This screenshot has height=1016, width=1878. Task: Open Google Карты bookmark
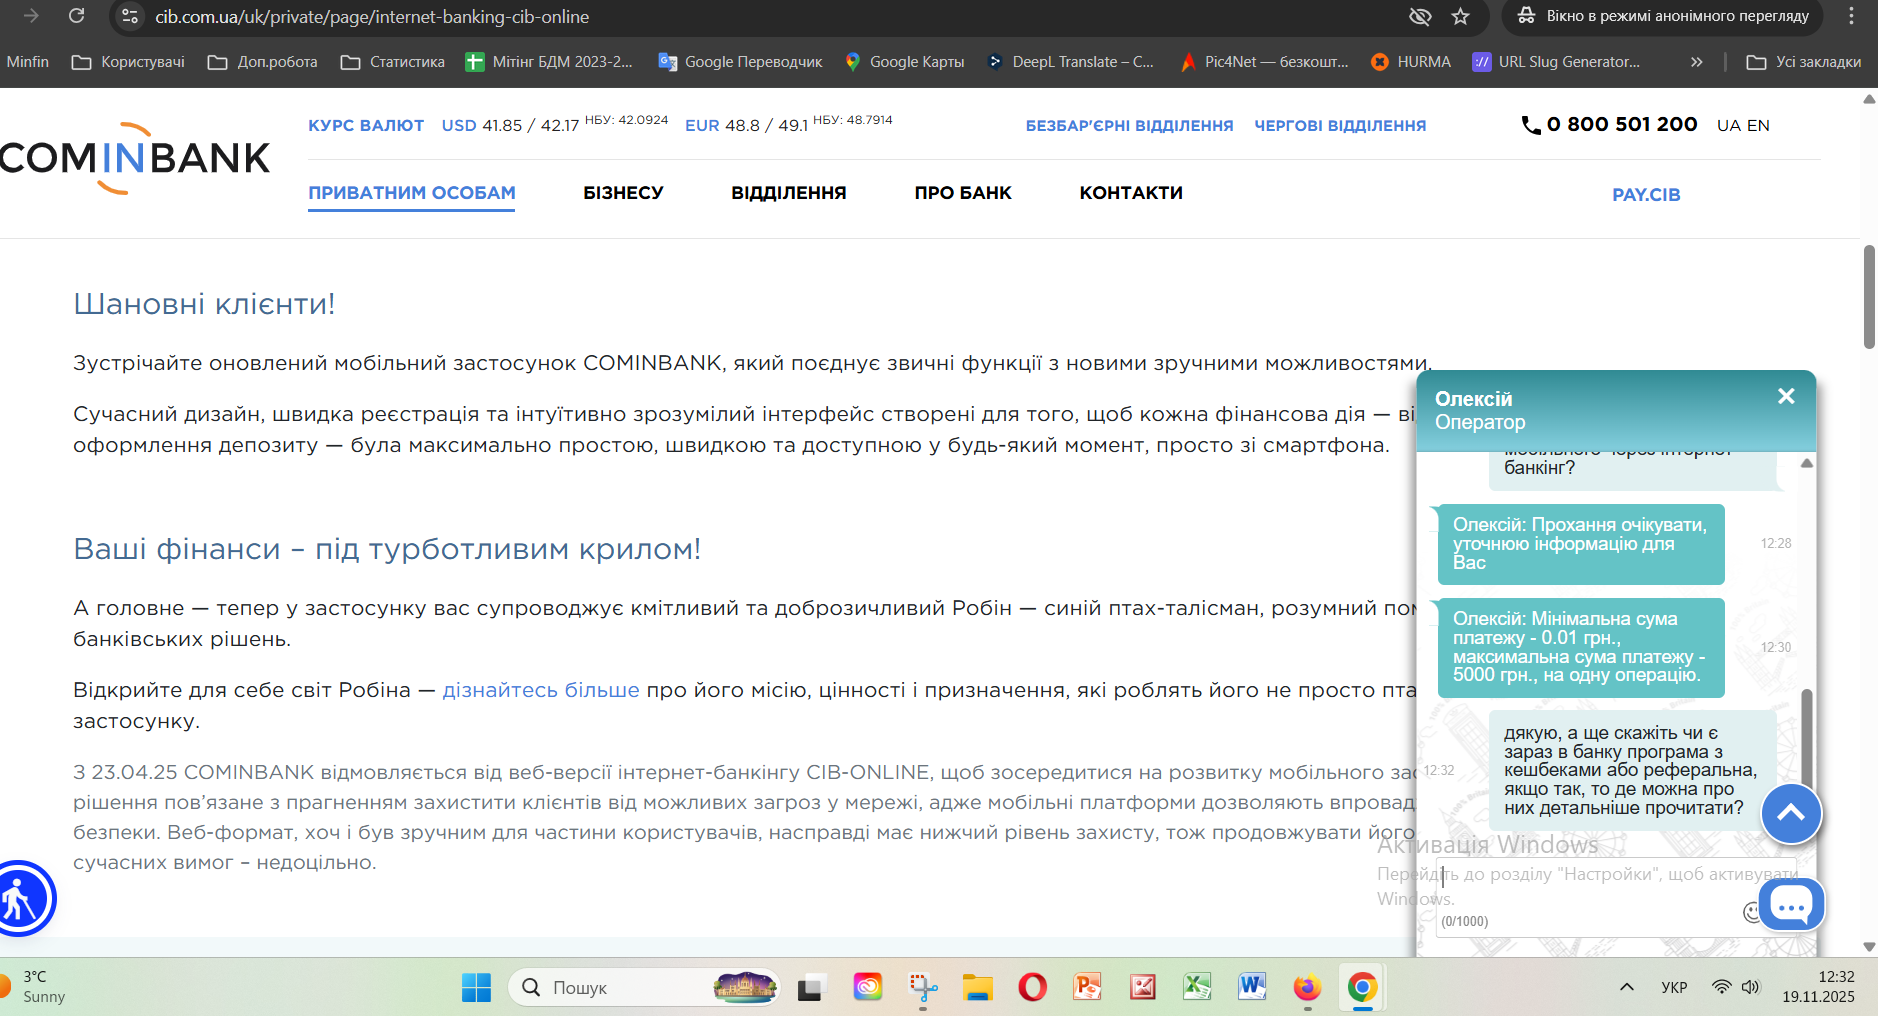[905, 62]
